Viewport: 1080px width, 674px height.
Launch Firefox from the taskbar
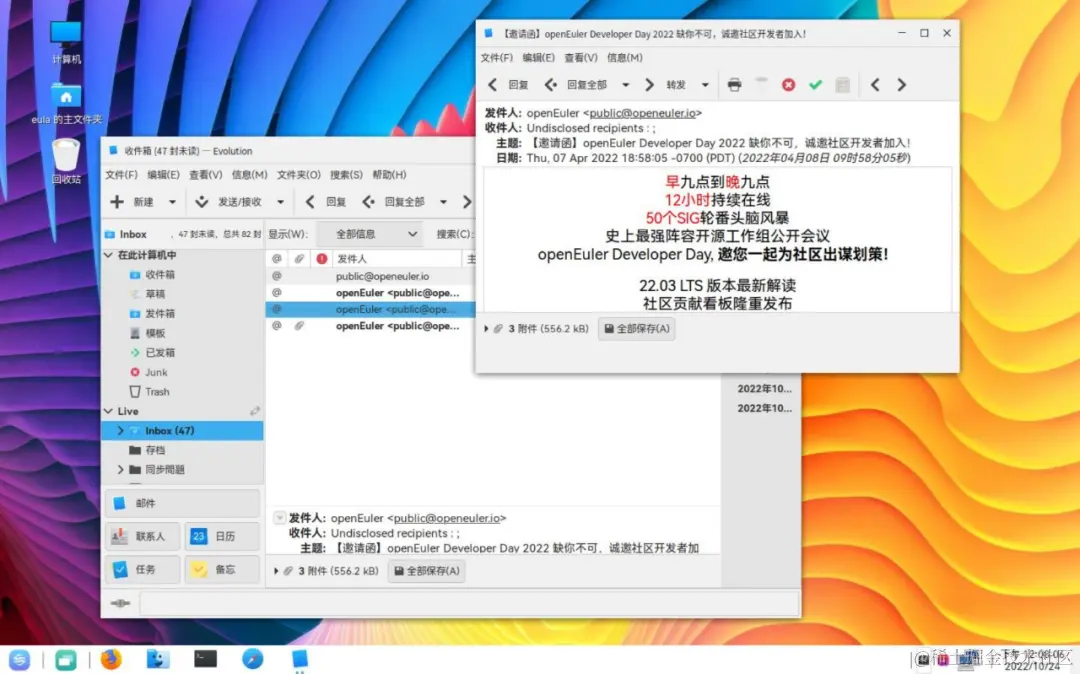click(x=110, y=660)
